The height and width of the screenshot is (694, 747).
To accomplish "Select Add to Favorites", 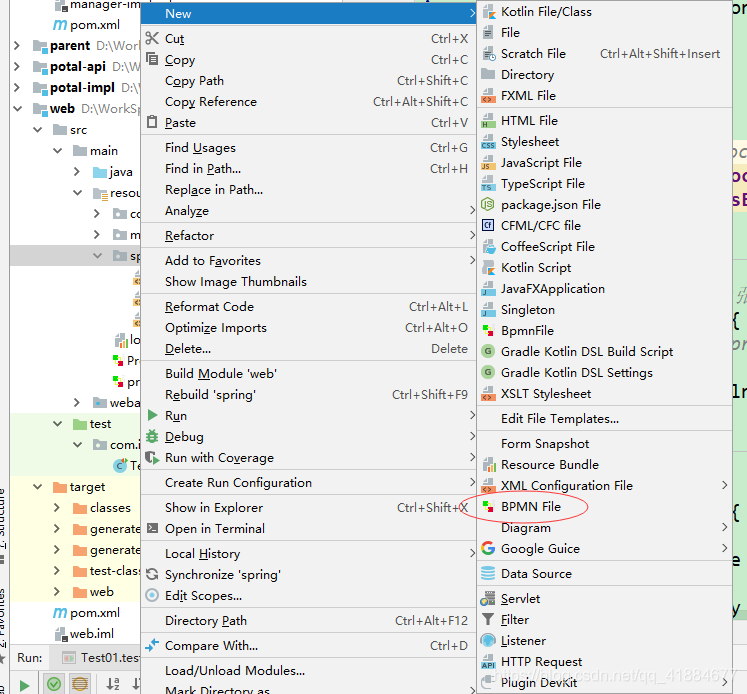I will [x=308, y=261].
